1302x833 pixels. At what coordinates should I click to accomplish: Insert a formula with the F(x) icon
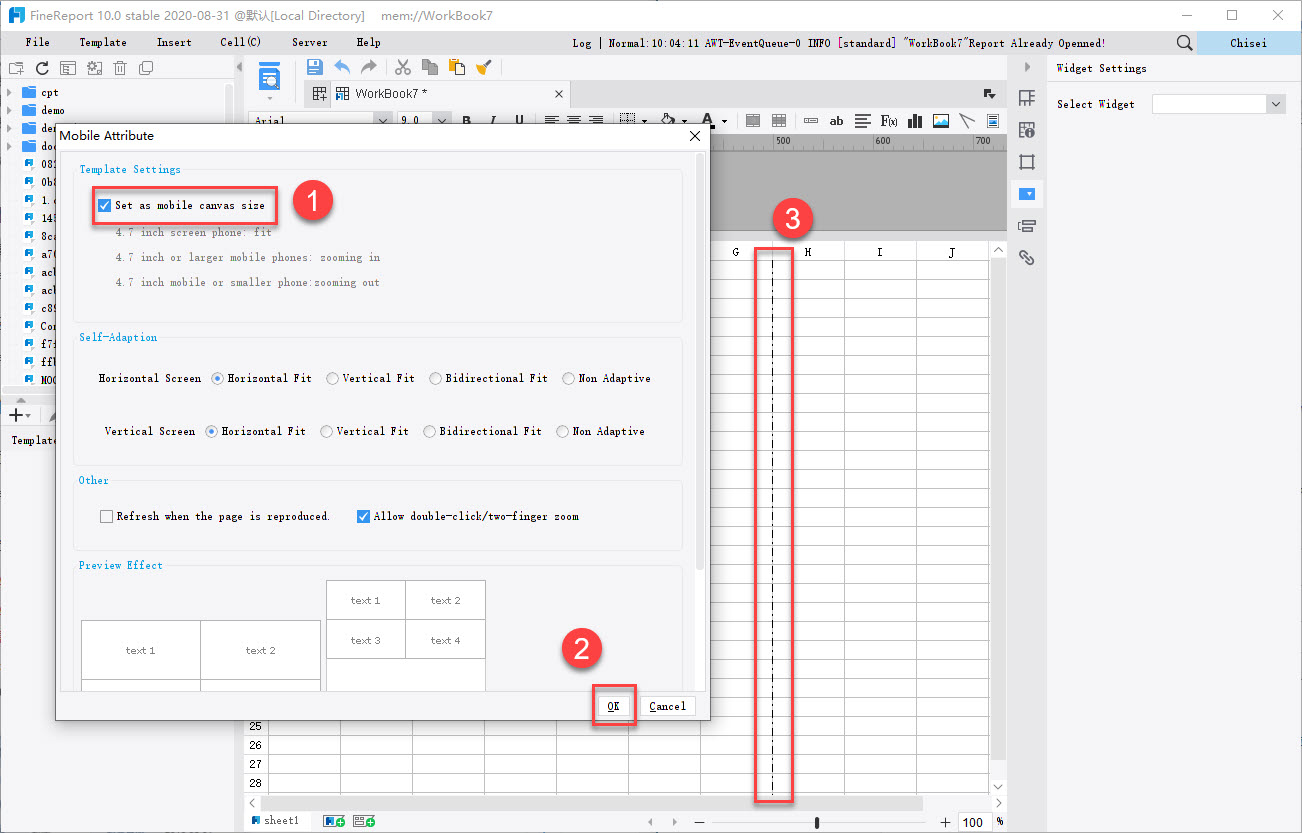[x=888, y=120]
